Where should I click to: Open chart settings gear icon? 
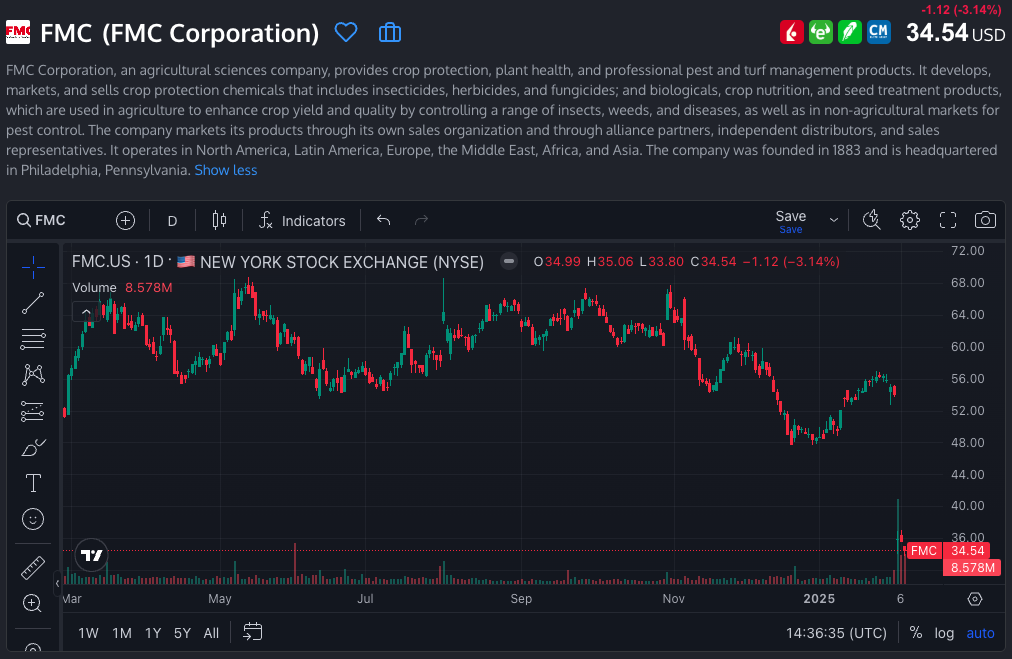coord(910,220)
